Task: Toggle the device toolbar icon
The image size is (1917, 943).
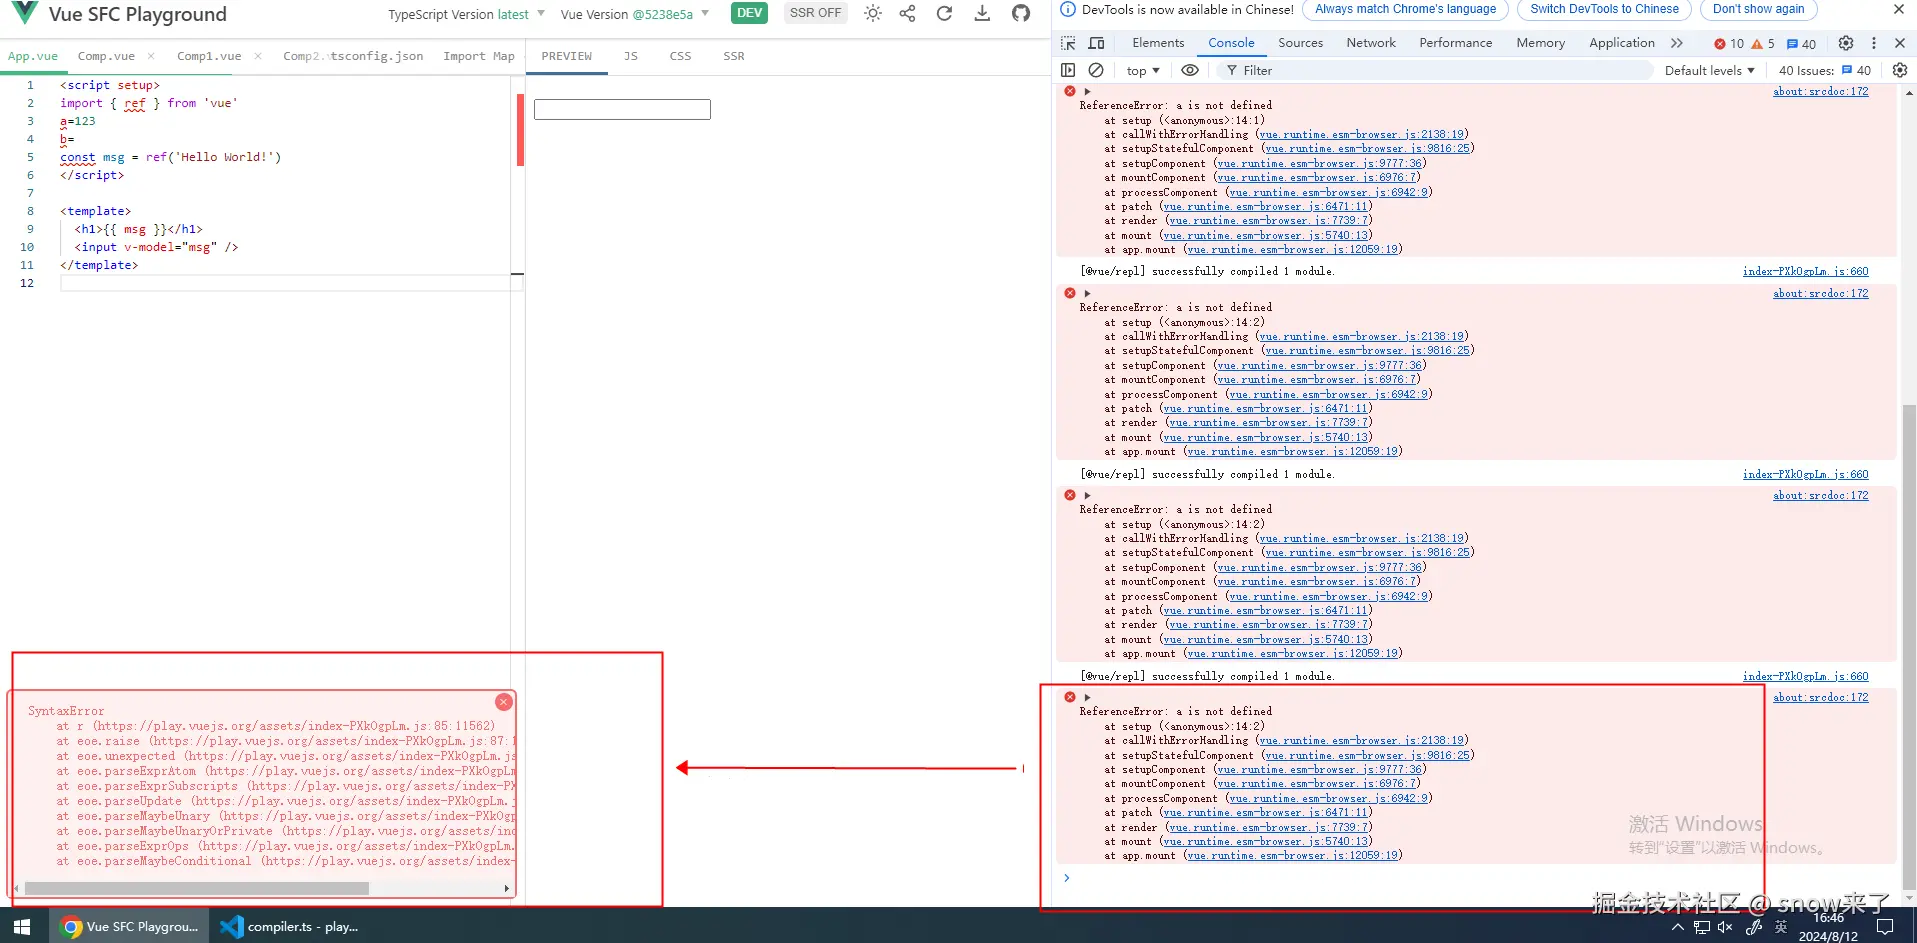Action: coord(1096,43)
